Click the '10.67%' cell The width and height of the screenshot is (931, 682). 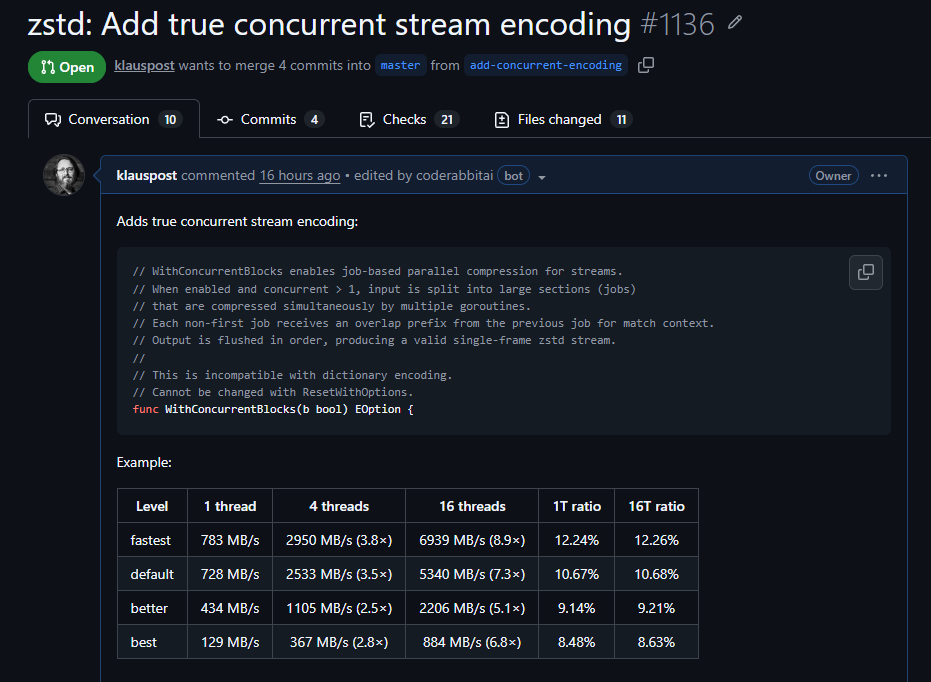[577, 574]
